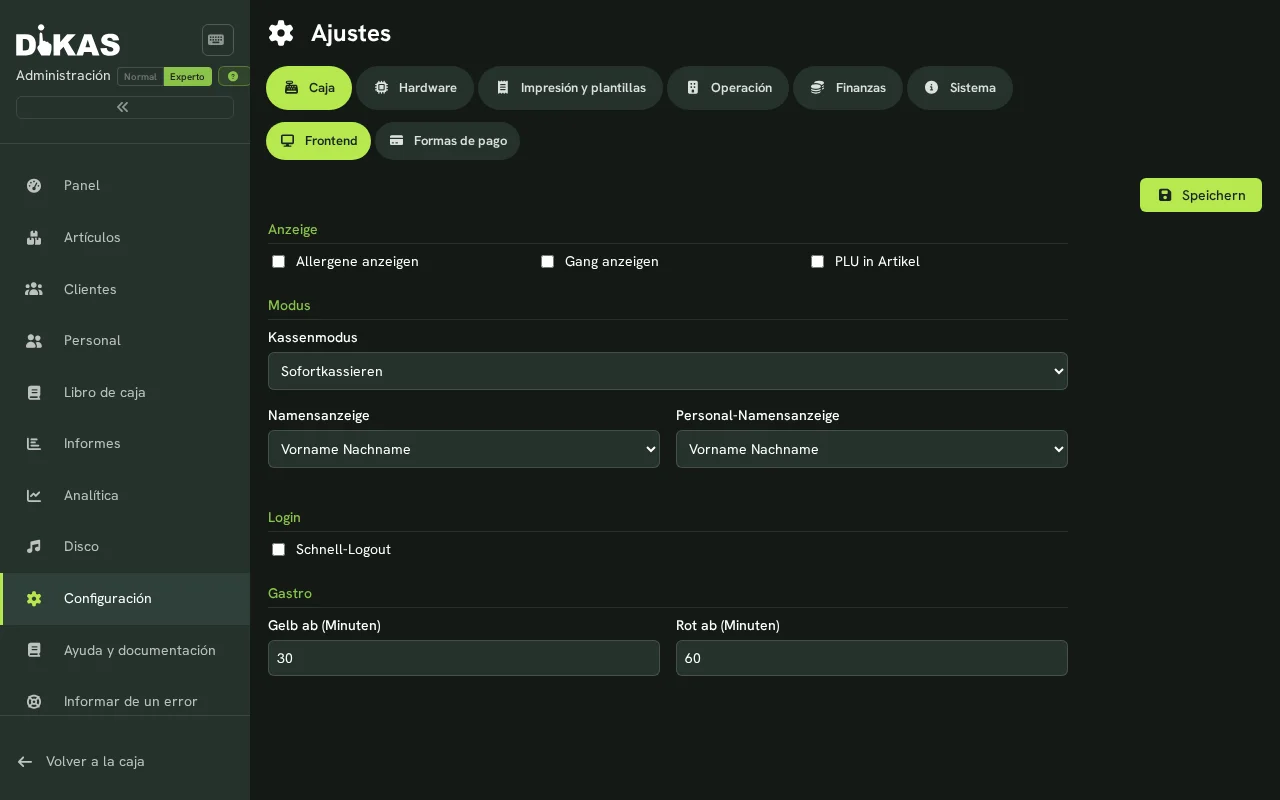The image size is (1280, 800).
Task: Click the info icon in Sistema tab
Action: [x=931, y=88]
